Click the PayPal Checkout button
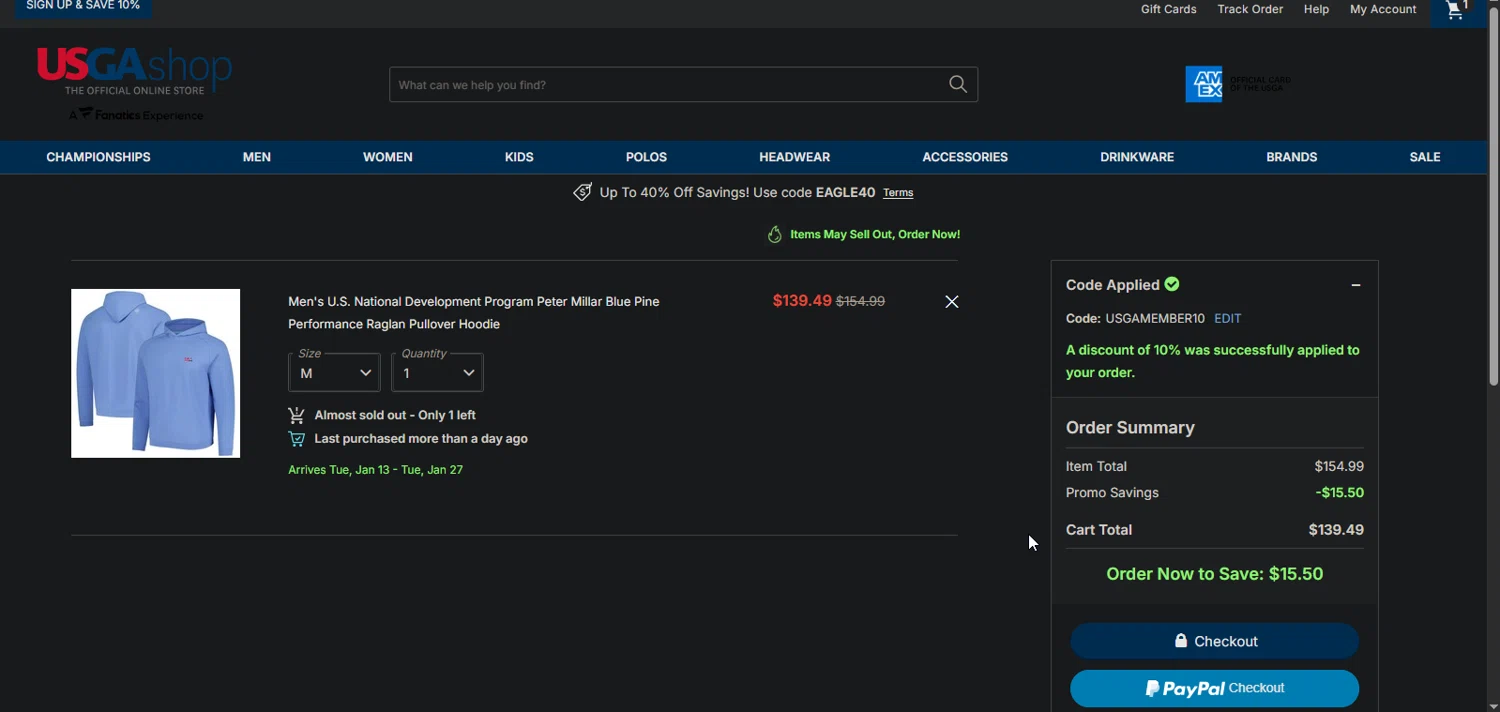 click(1215, 688)
